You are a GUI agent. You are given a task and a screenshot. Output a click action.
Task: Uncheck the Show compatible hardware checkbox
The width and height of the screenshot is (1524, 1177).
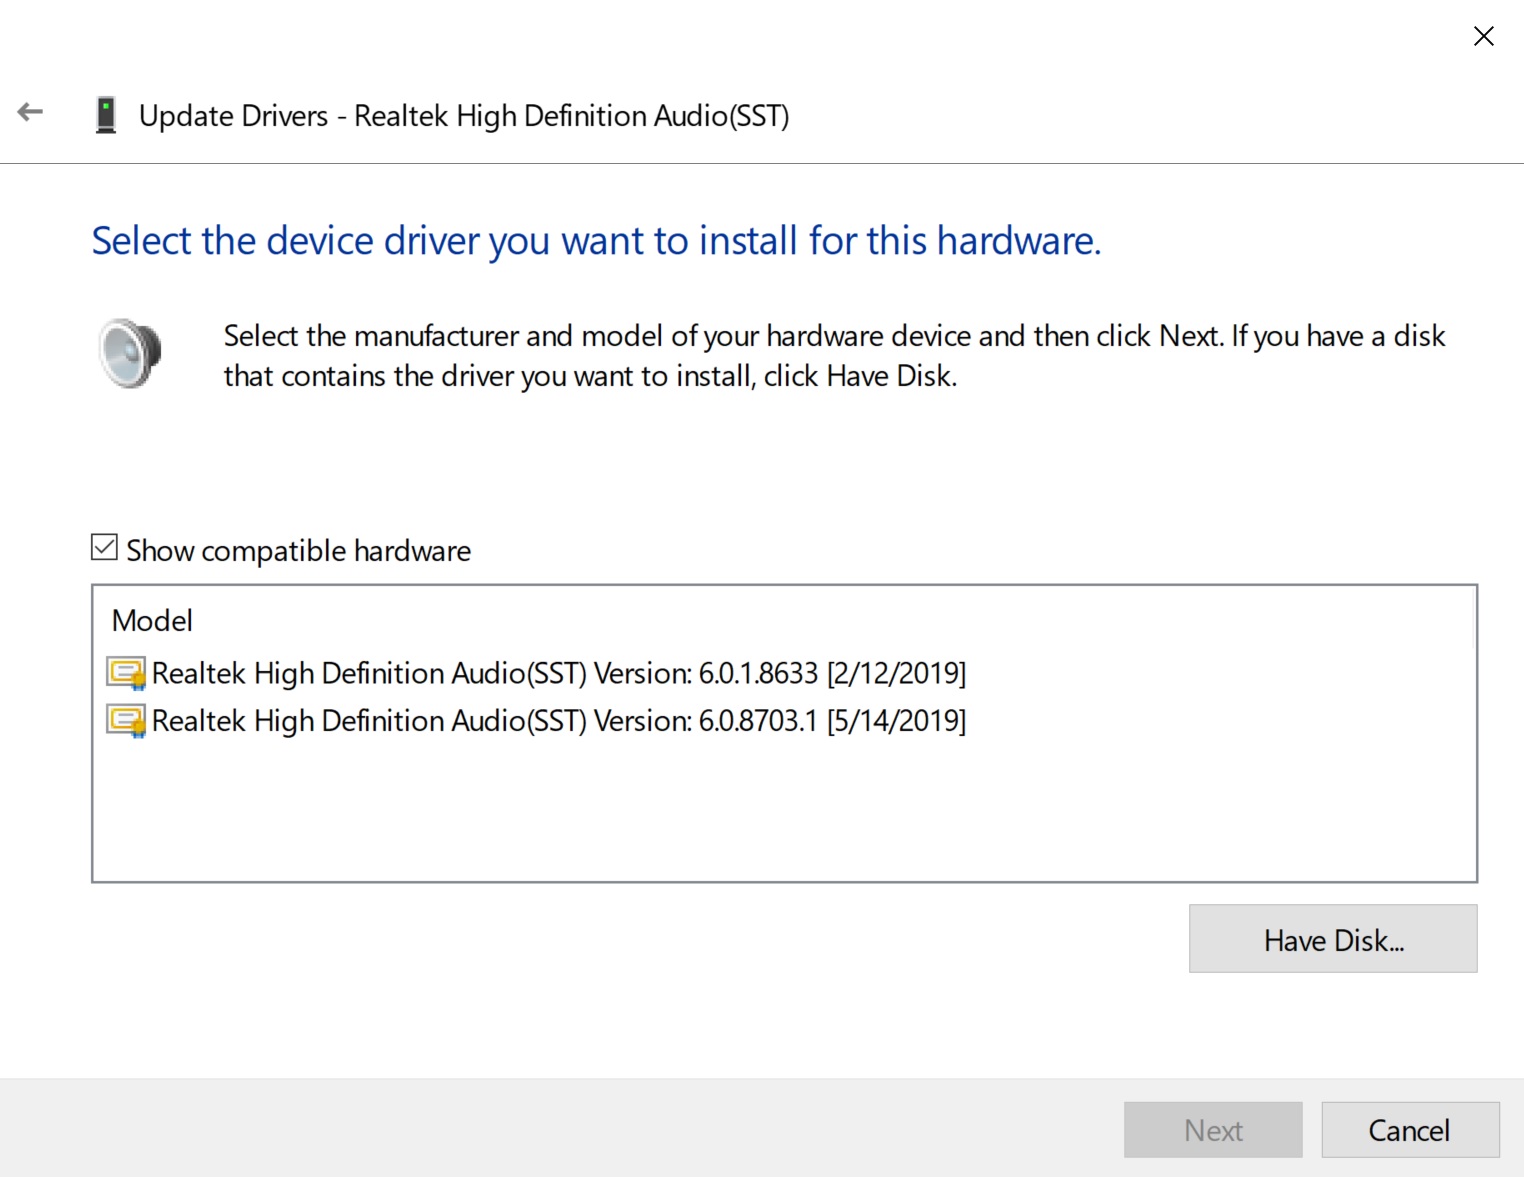(x=104, y=547)
